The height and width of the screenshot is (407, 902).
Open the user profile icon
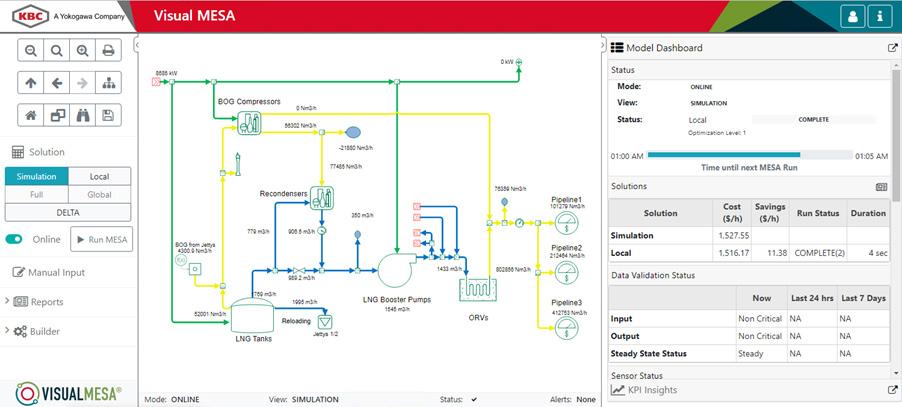click(x=853, y=16)
